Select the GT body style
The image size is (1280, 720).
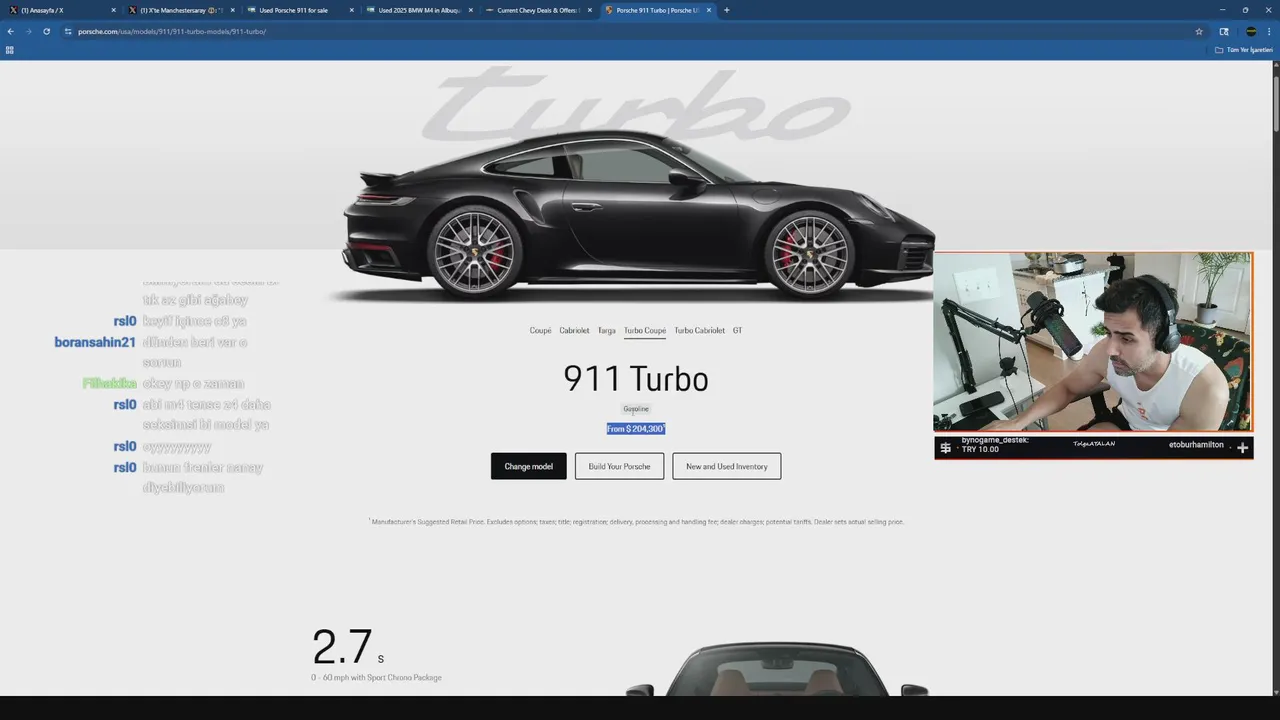(x=737, y=330)
